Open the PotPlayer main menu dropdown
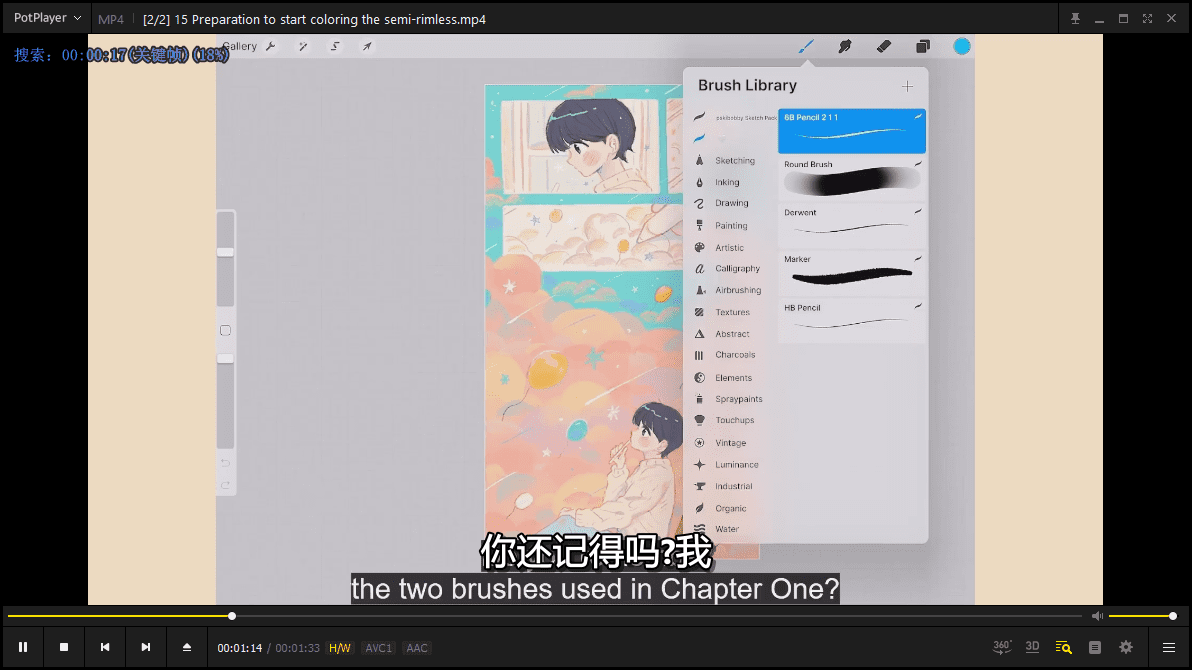 (47, 17)
